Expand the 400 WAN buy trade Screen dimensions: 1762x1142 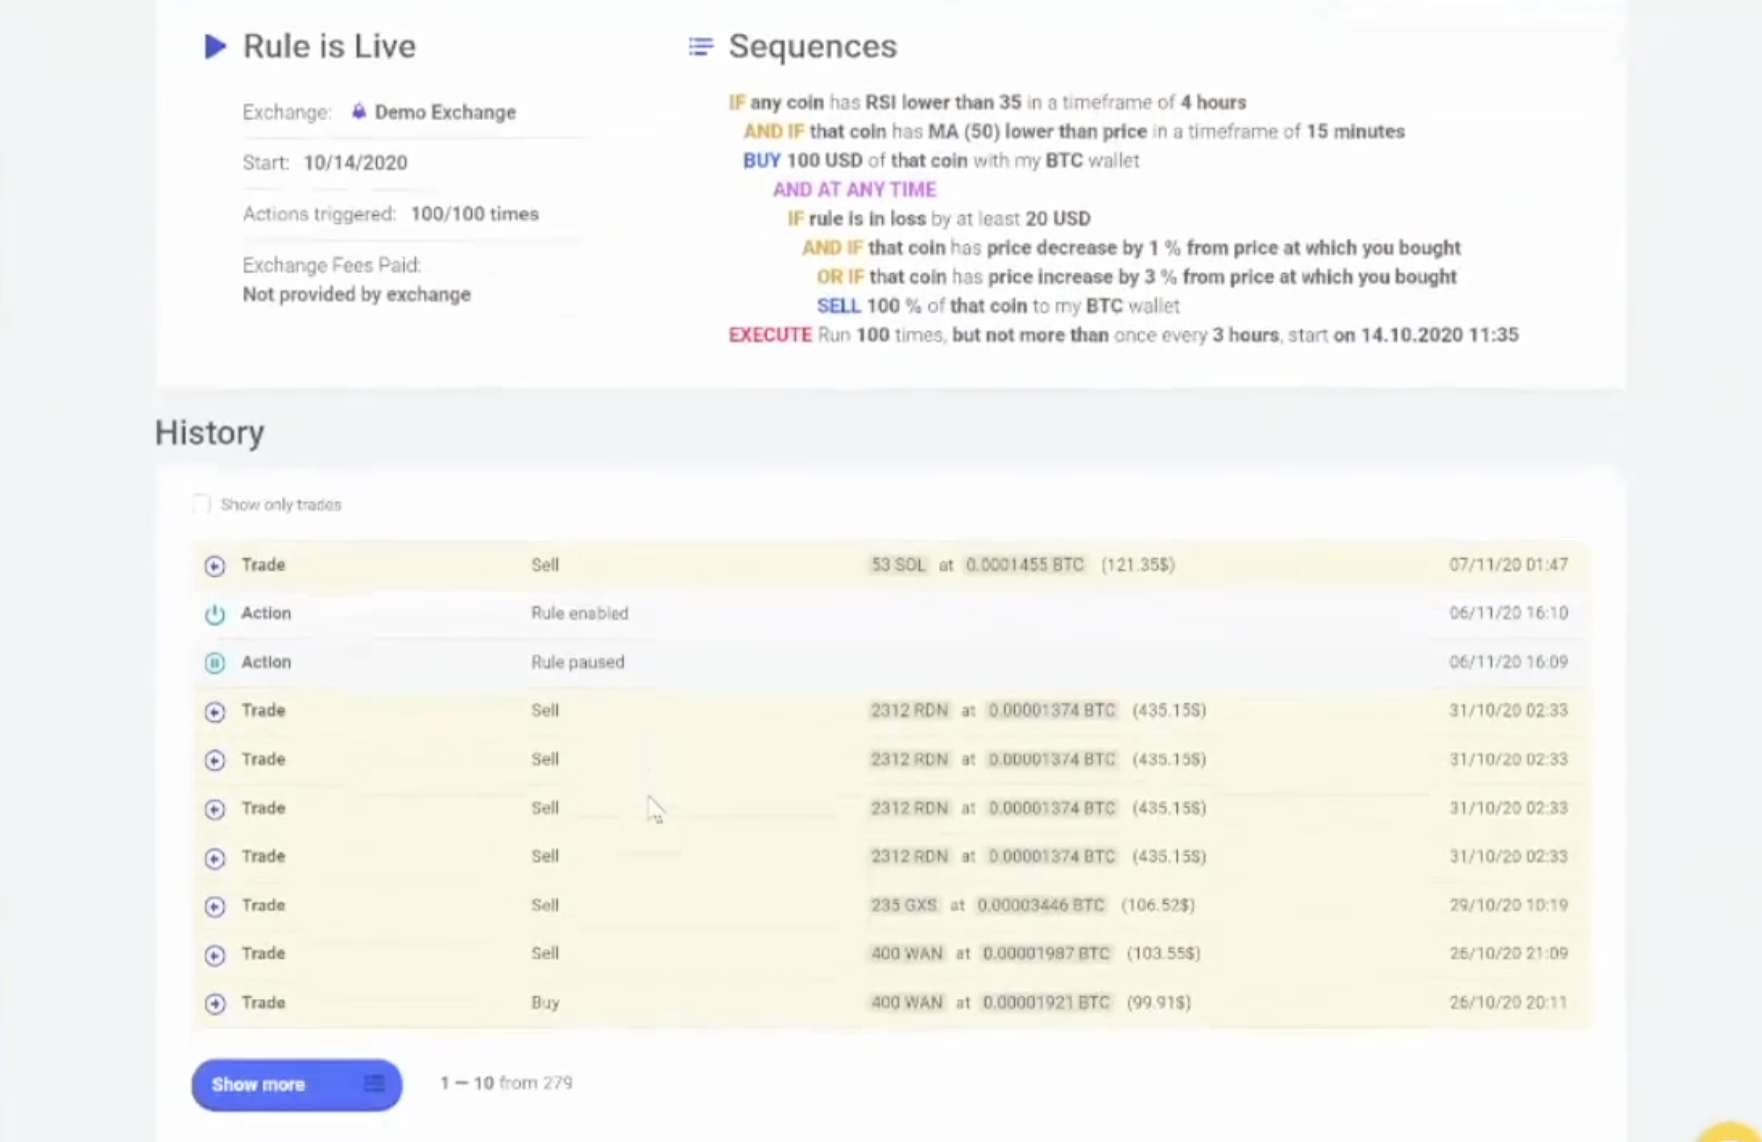tap(214, 1003)
